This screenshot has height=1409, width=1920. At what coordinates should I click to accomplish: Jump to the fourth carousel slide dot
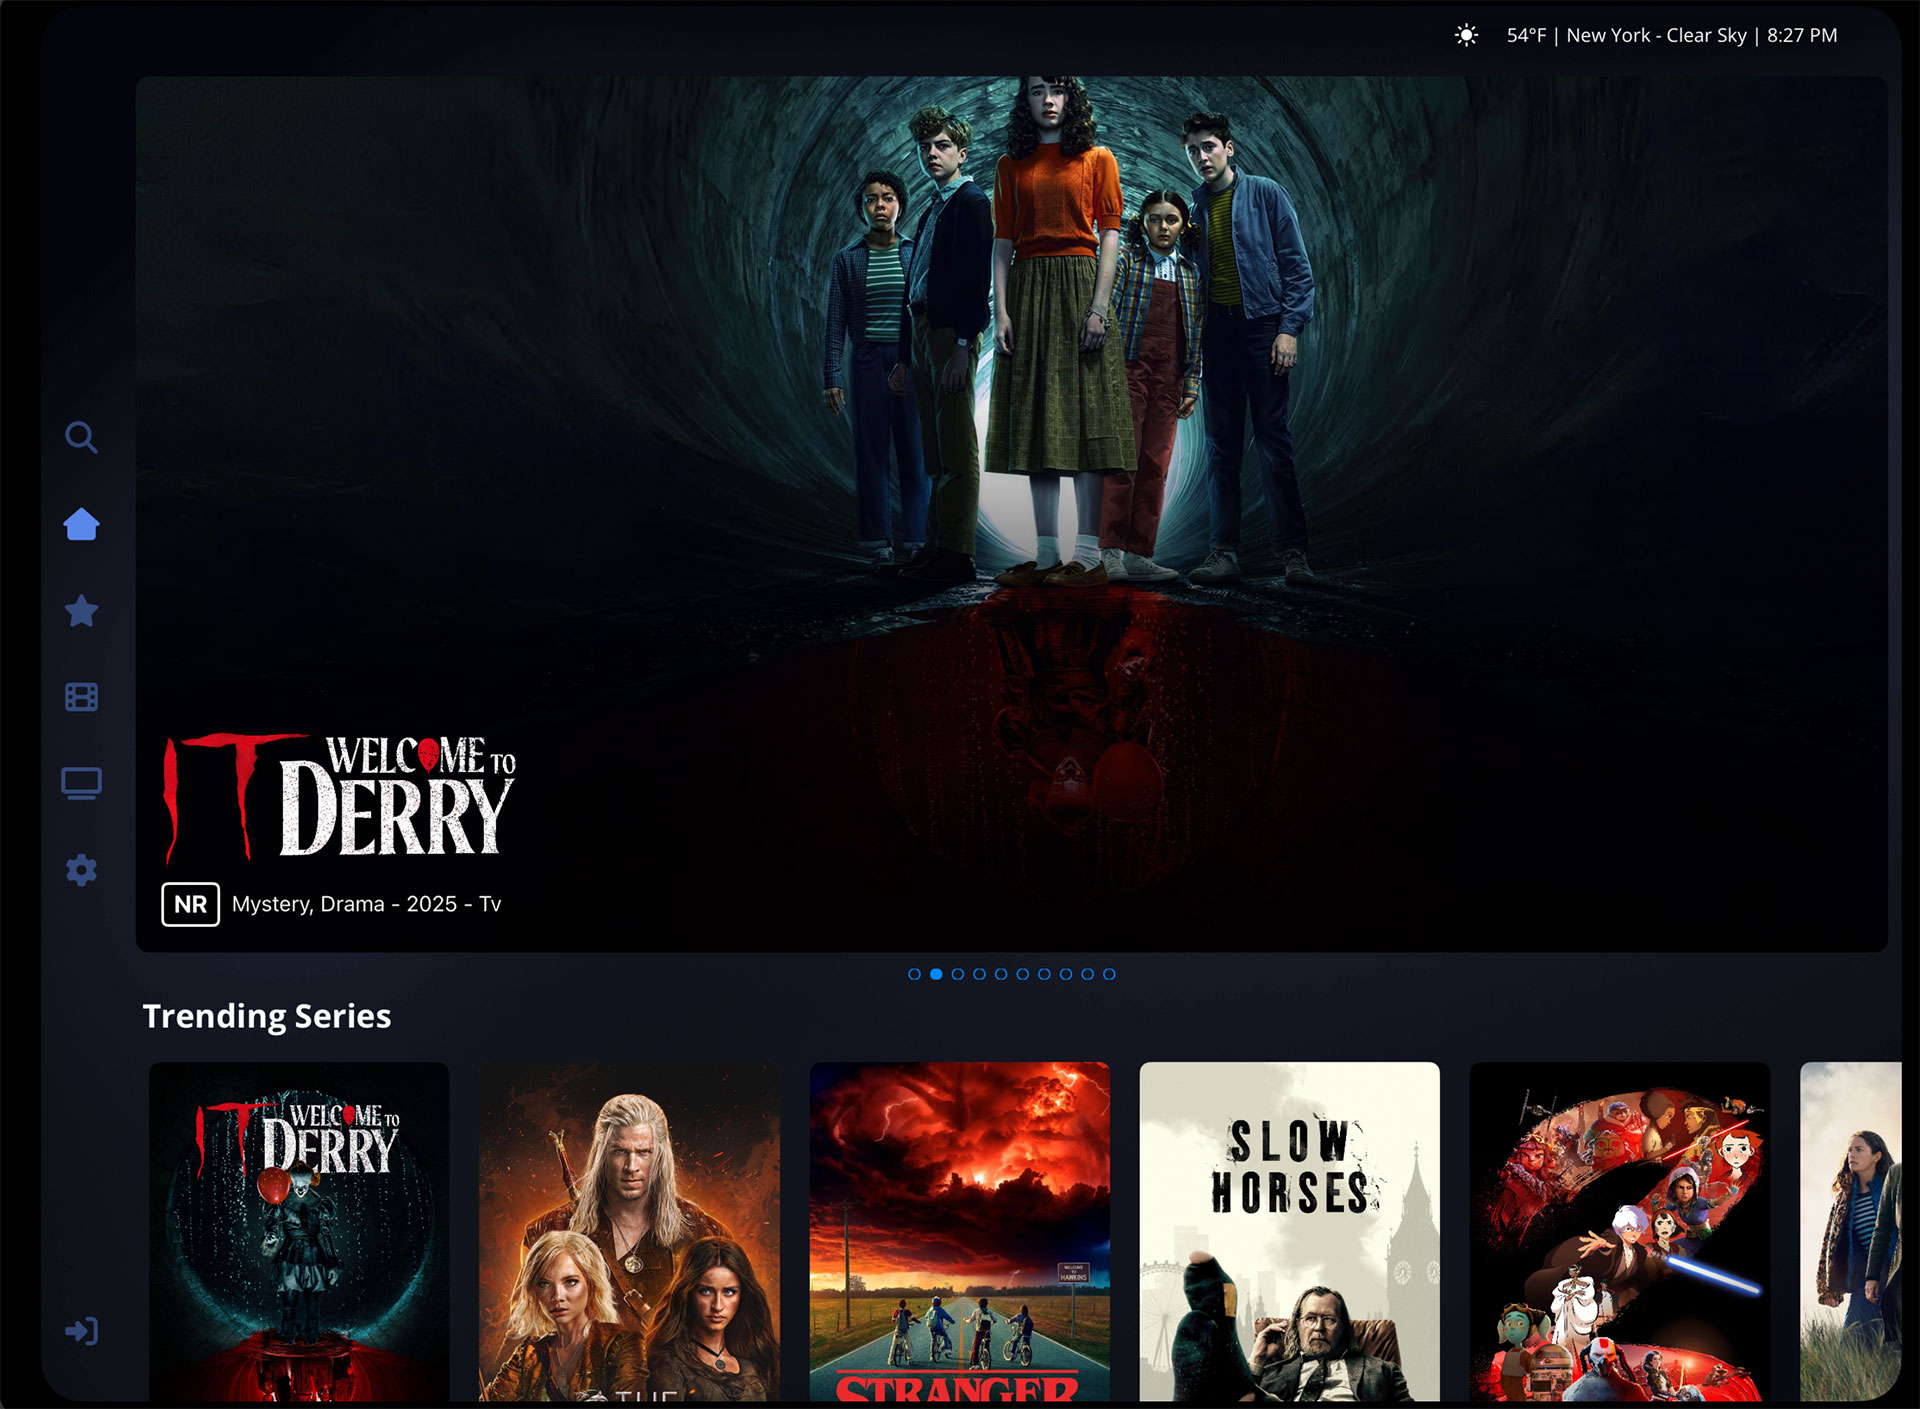click(x=979, y=974)
